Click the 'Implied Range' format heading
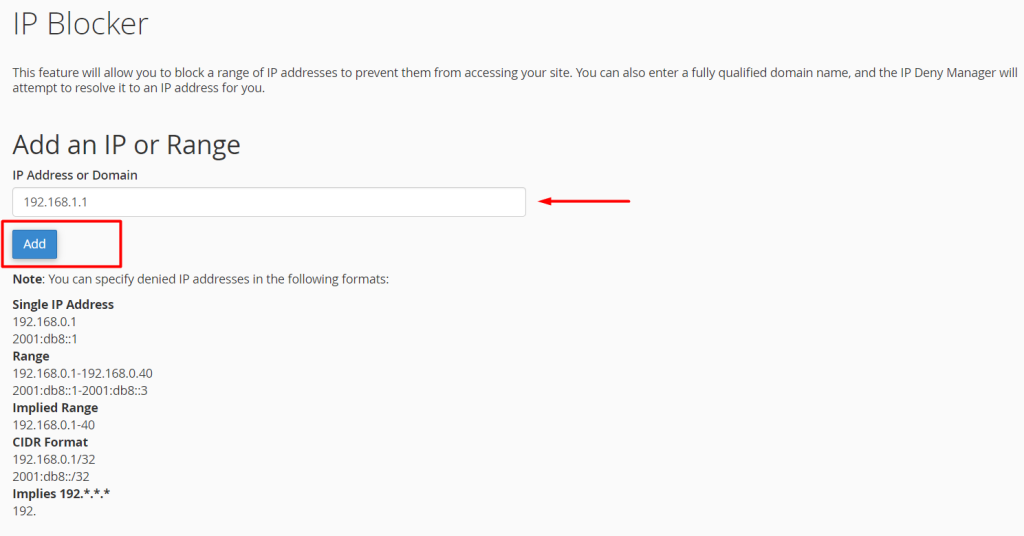Viewport: 1024px width, 536px height. (55, 408)
